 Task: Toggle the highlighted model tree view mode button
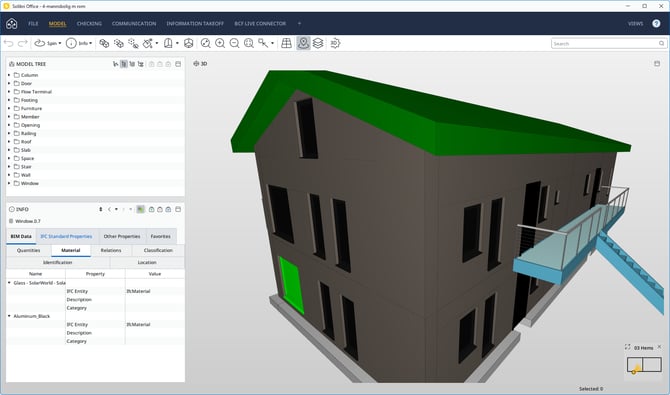click(124, 64)
